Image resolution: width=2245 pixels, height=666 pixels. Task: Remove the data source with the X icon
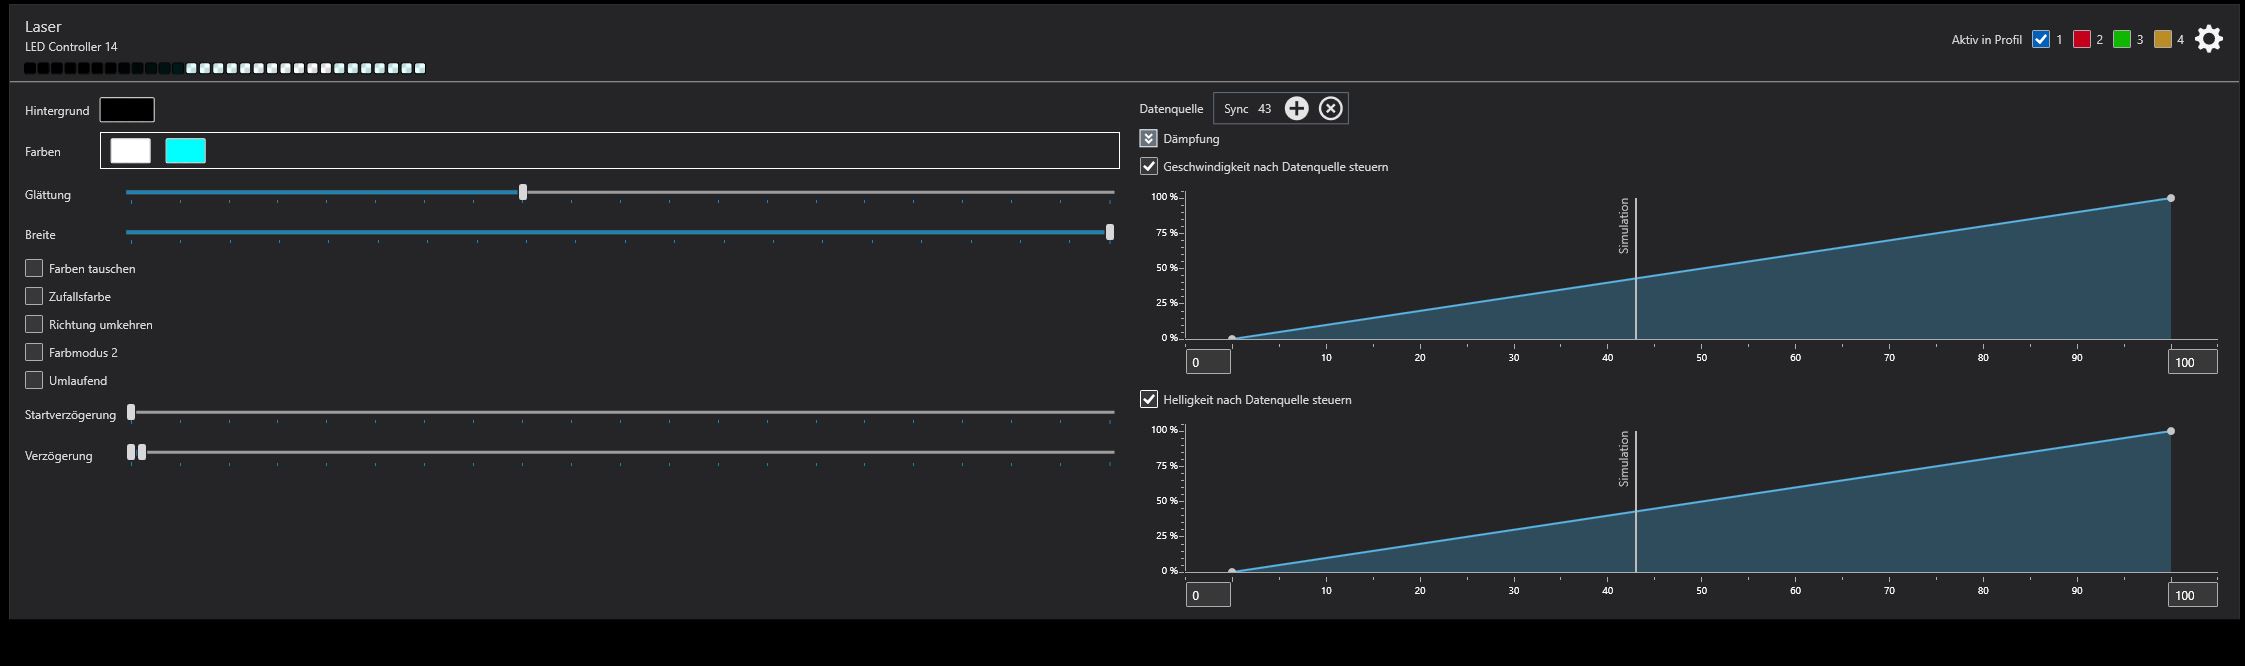pyautogui.click(x=1330, y=109)
